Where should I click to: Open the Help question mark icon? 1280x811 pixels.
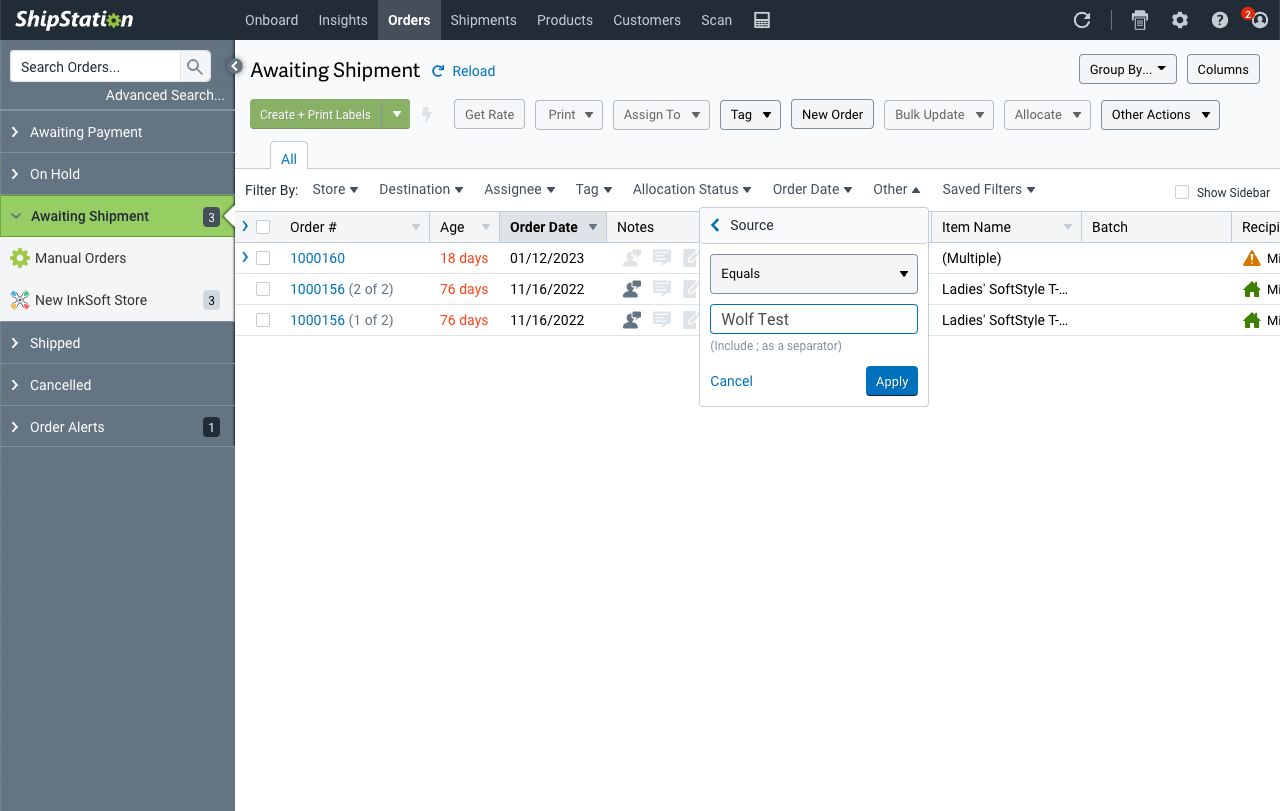click(1219, 19)
